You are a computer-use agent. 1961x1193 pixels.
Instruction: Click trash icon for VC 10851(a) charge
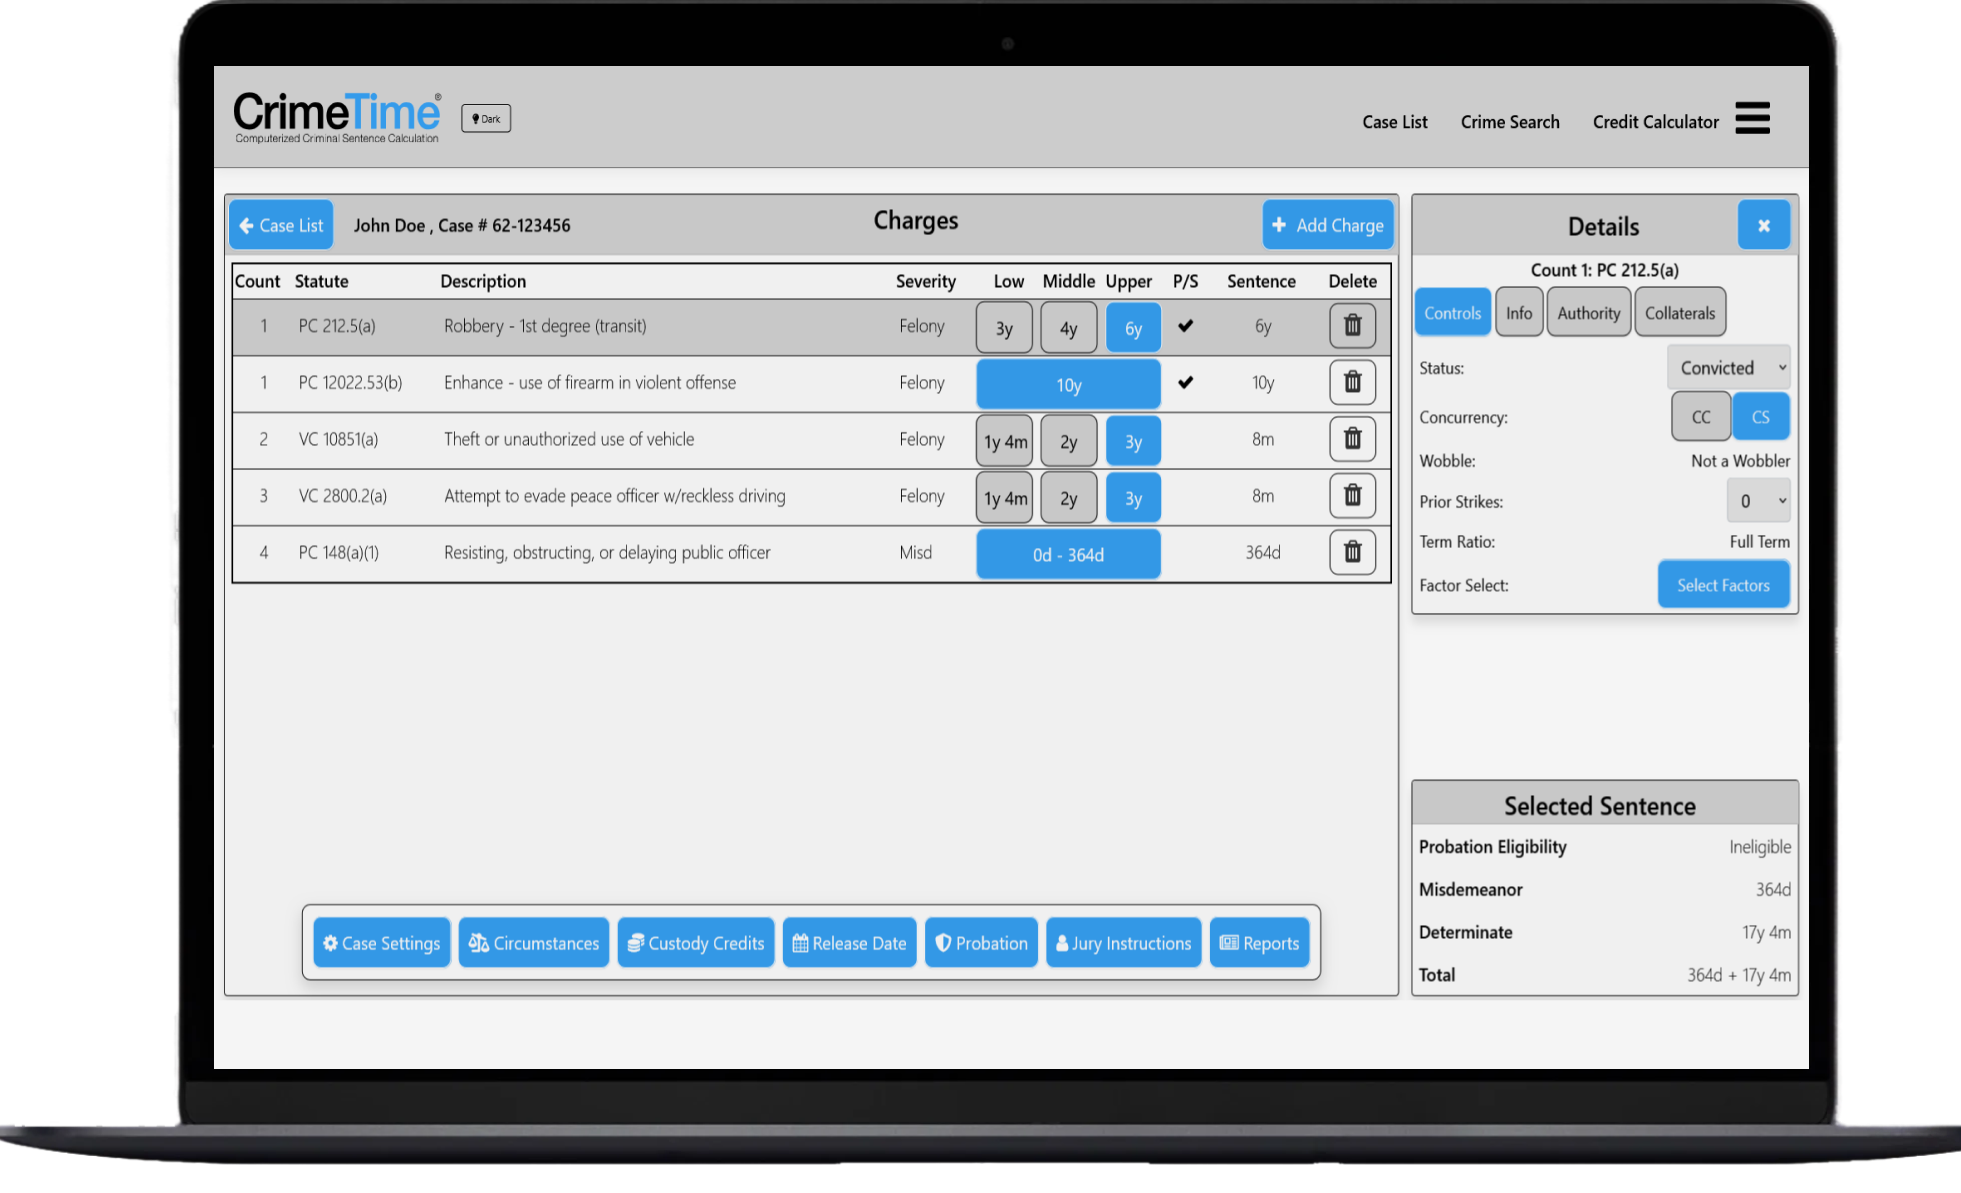(1352, 439)
